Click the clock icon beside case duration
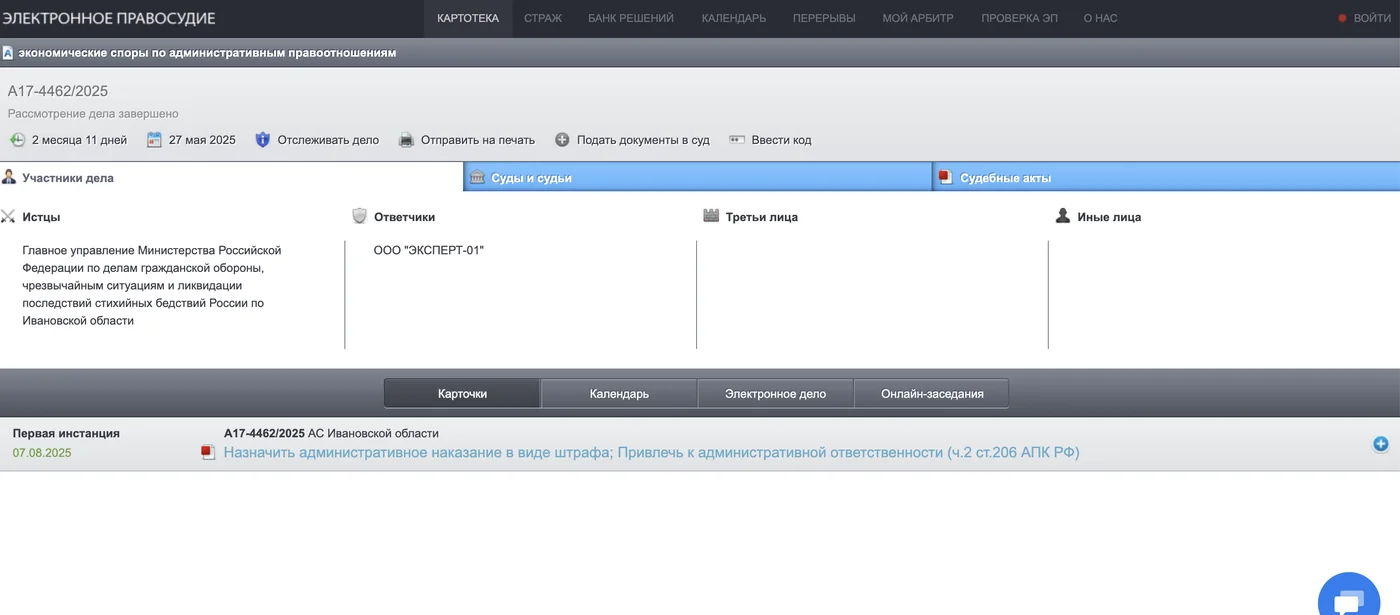The height and width of the screenshot is (615, 1400). [x=17, y=140]
